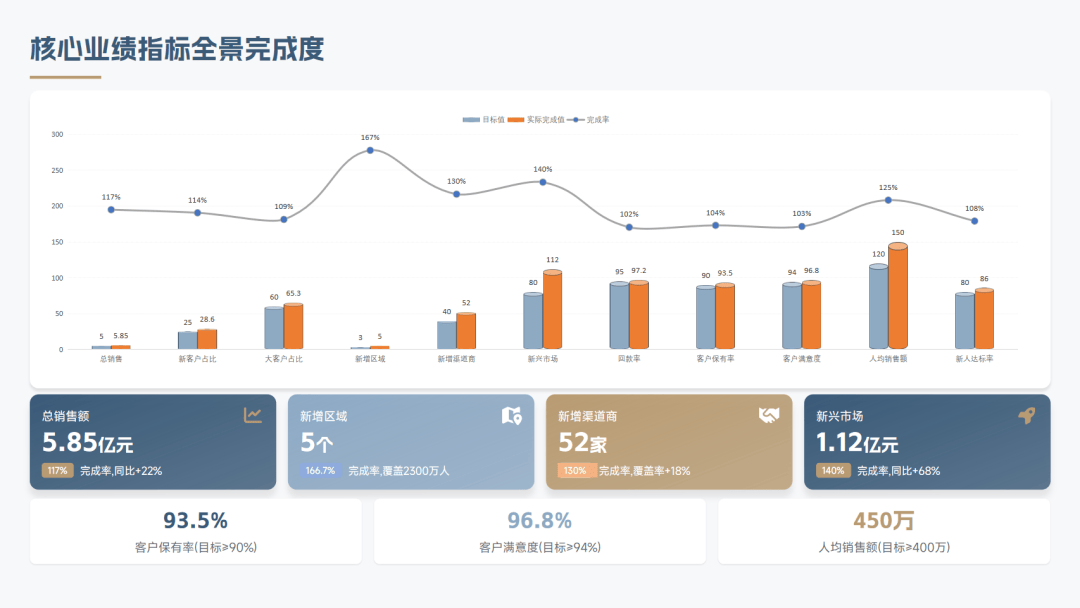Select the 167% peak data point on line
Image resolution: width=1080 pixels, height=608 pixels.
tap(370, 150)
